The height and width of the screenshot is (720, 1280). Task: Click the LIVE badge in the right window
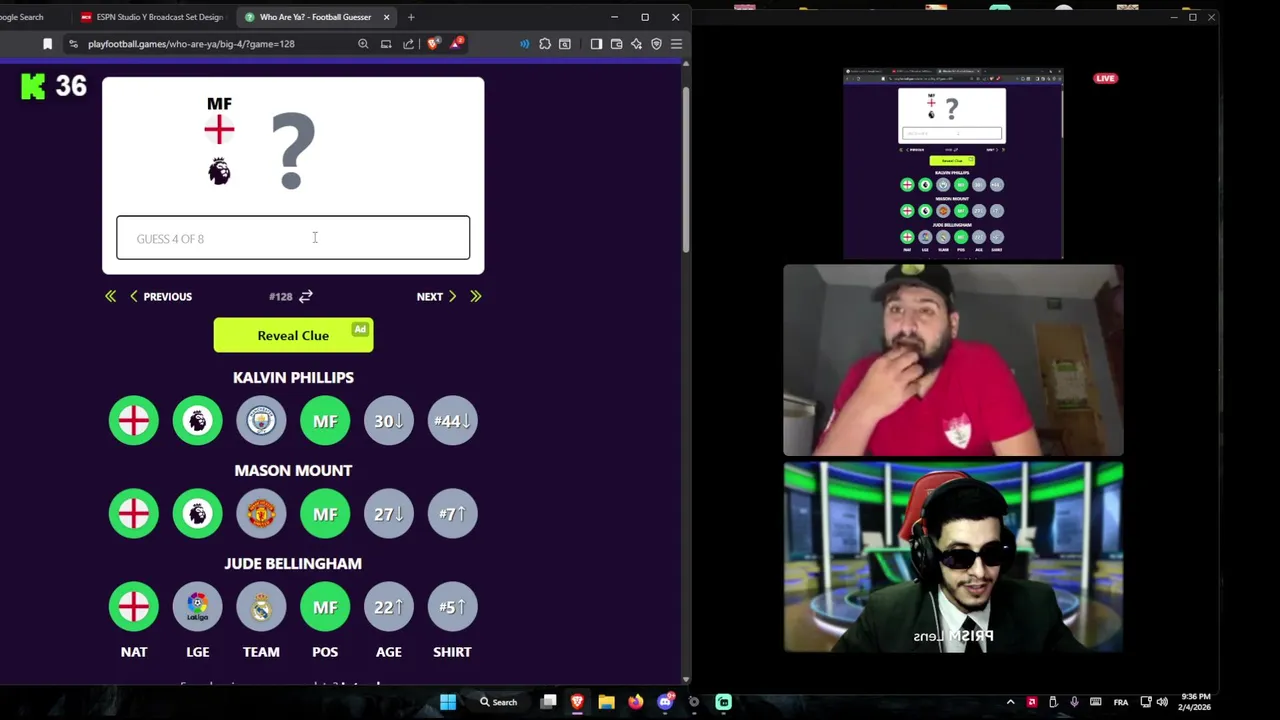1105,78
